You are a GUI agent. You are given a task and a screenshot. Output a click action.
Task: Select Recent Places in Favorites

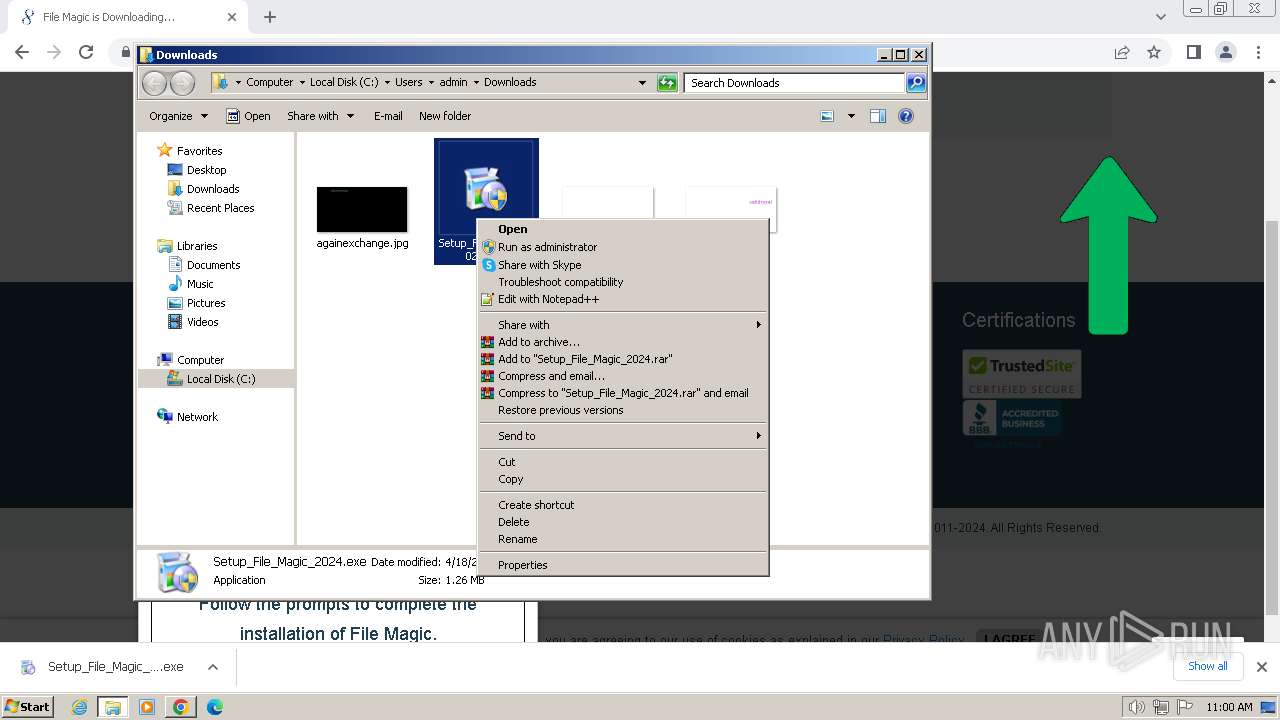220,208
